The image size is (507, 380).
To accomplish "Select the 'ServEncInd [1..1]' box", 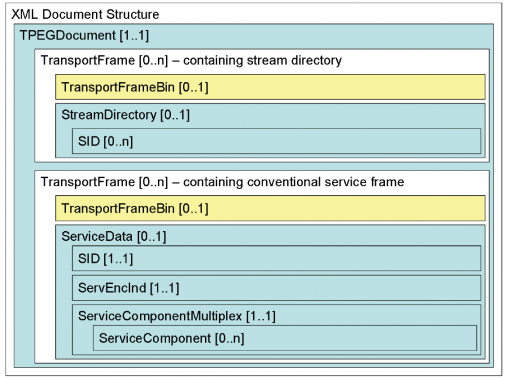I will (x=276, y=288).
